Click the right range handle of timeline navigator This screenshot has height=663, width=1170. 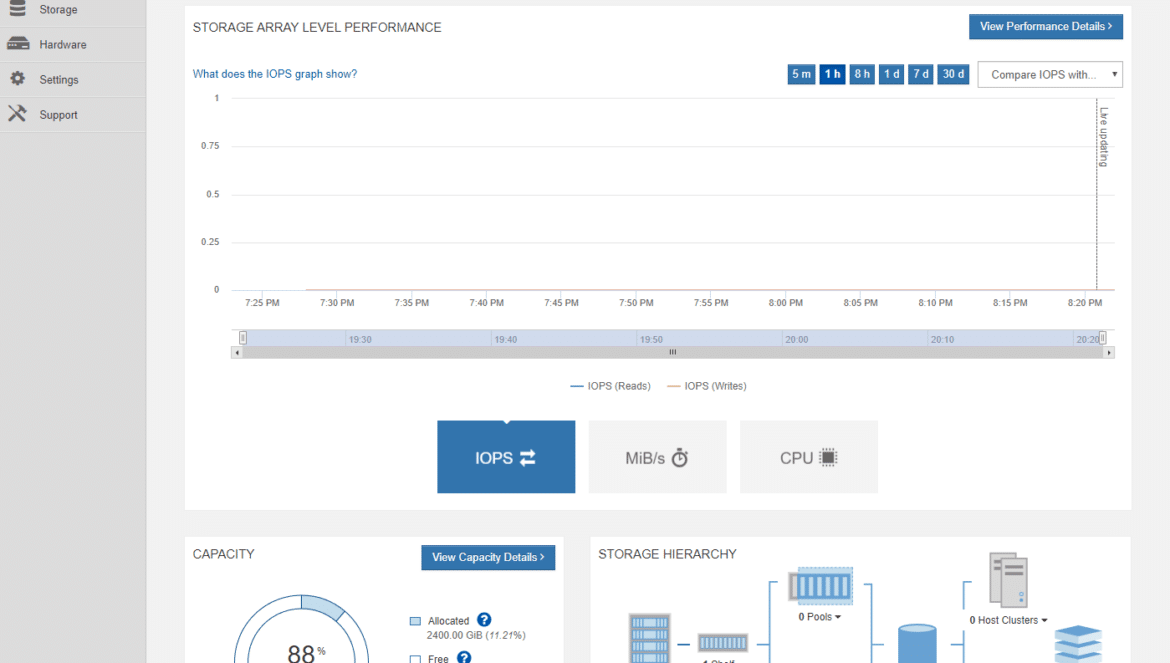click(x=1102, y=338)
